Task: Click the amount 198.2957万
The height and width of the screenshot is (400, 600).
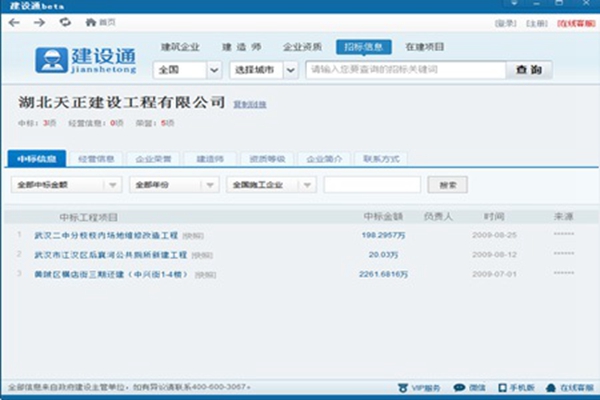Action: click(x=383, y=235)
